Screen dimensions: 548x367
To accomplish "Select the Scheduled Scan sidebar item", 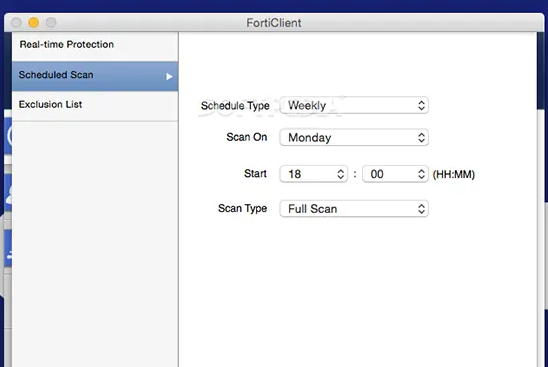I will click(x=95, y=76).
